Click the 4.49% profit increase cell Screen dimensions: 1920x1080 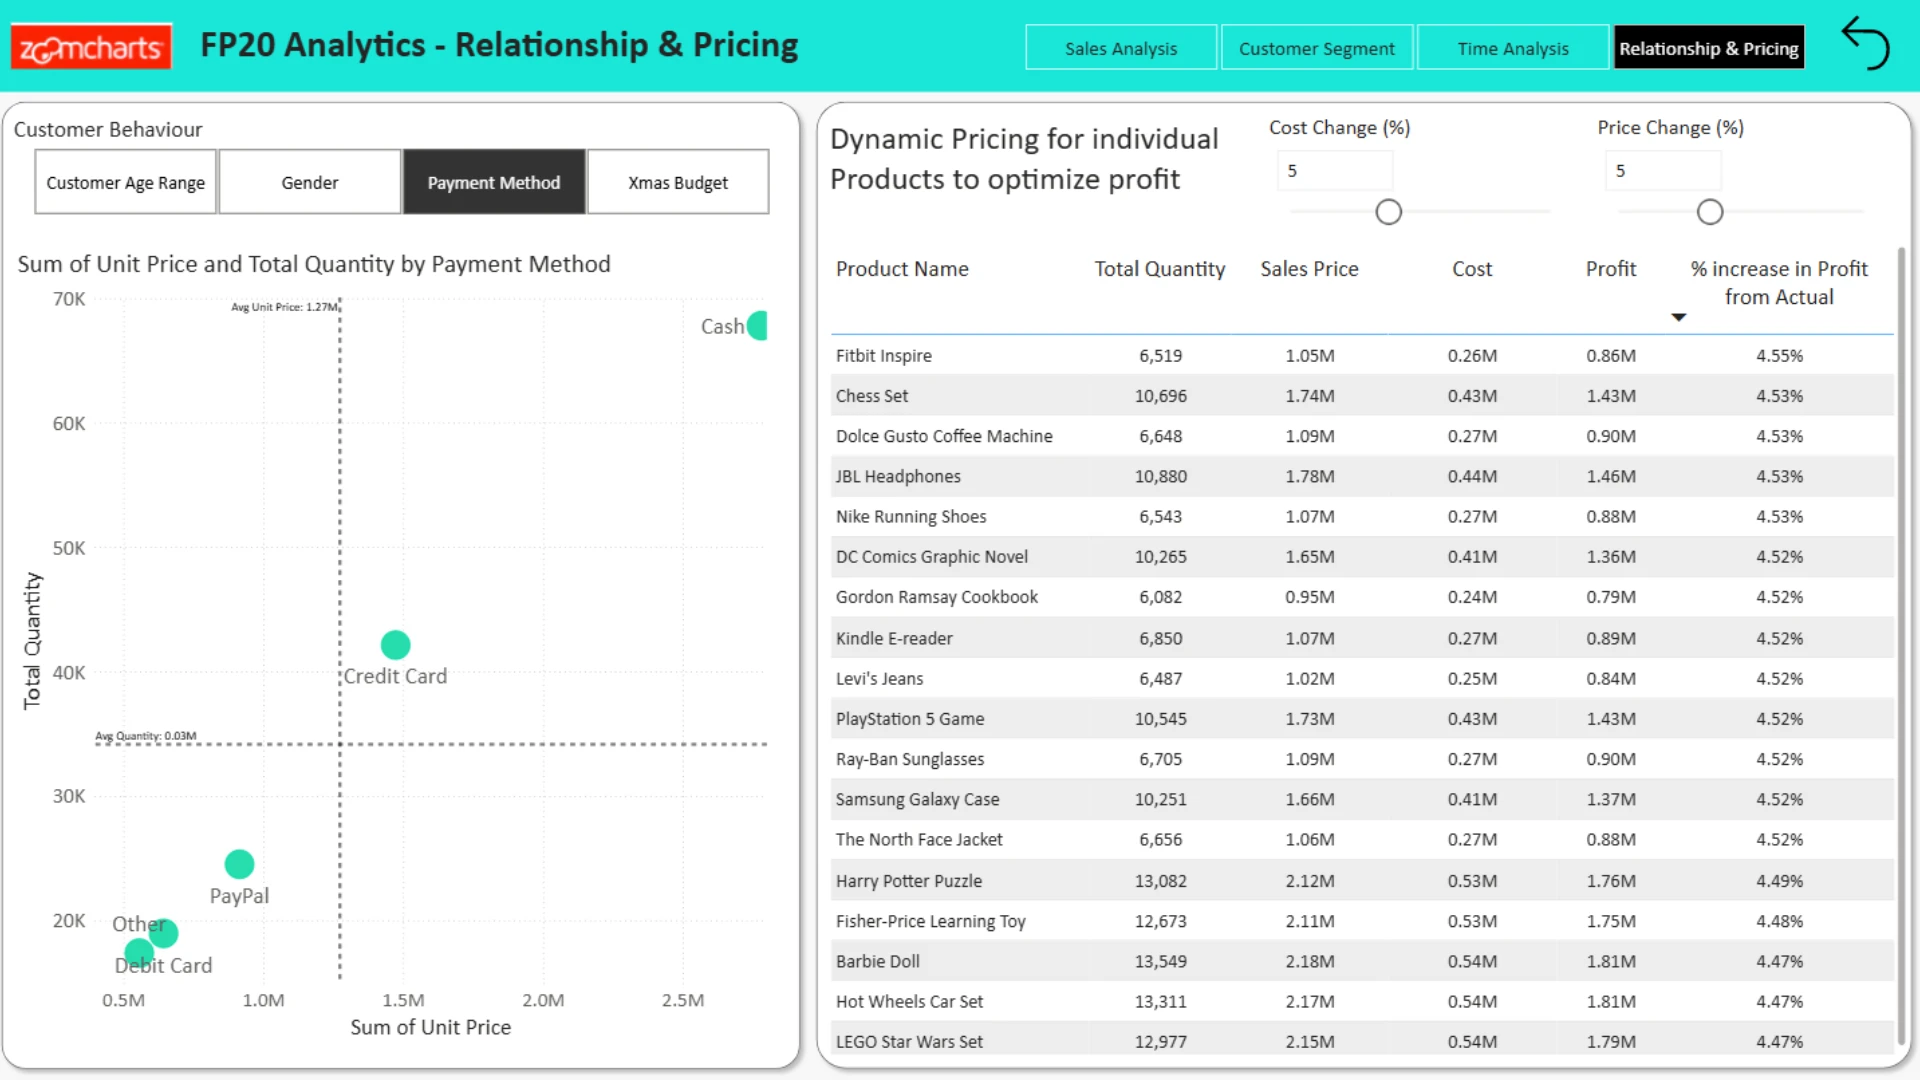pos(1779,881)
